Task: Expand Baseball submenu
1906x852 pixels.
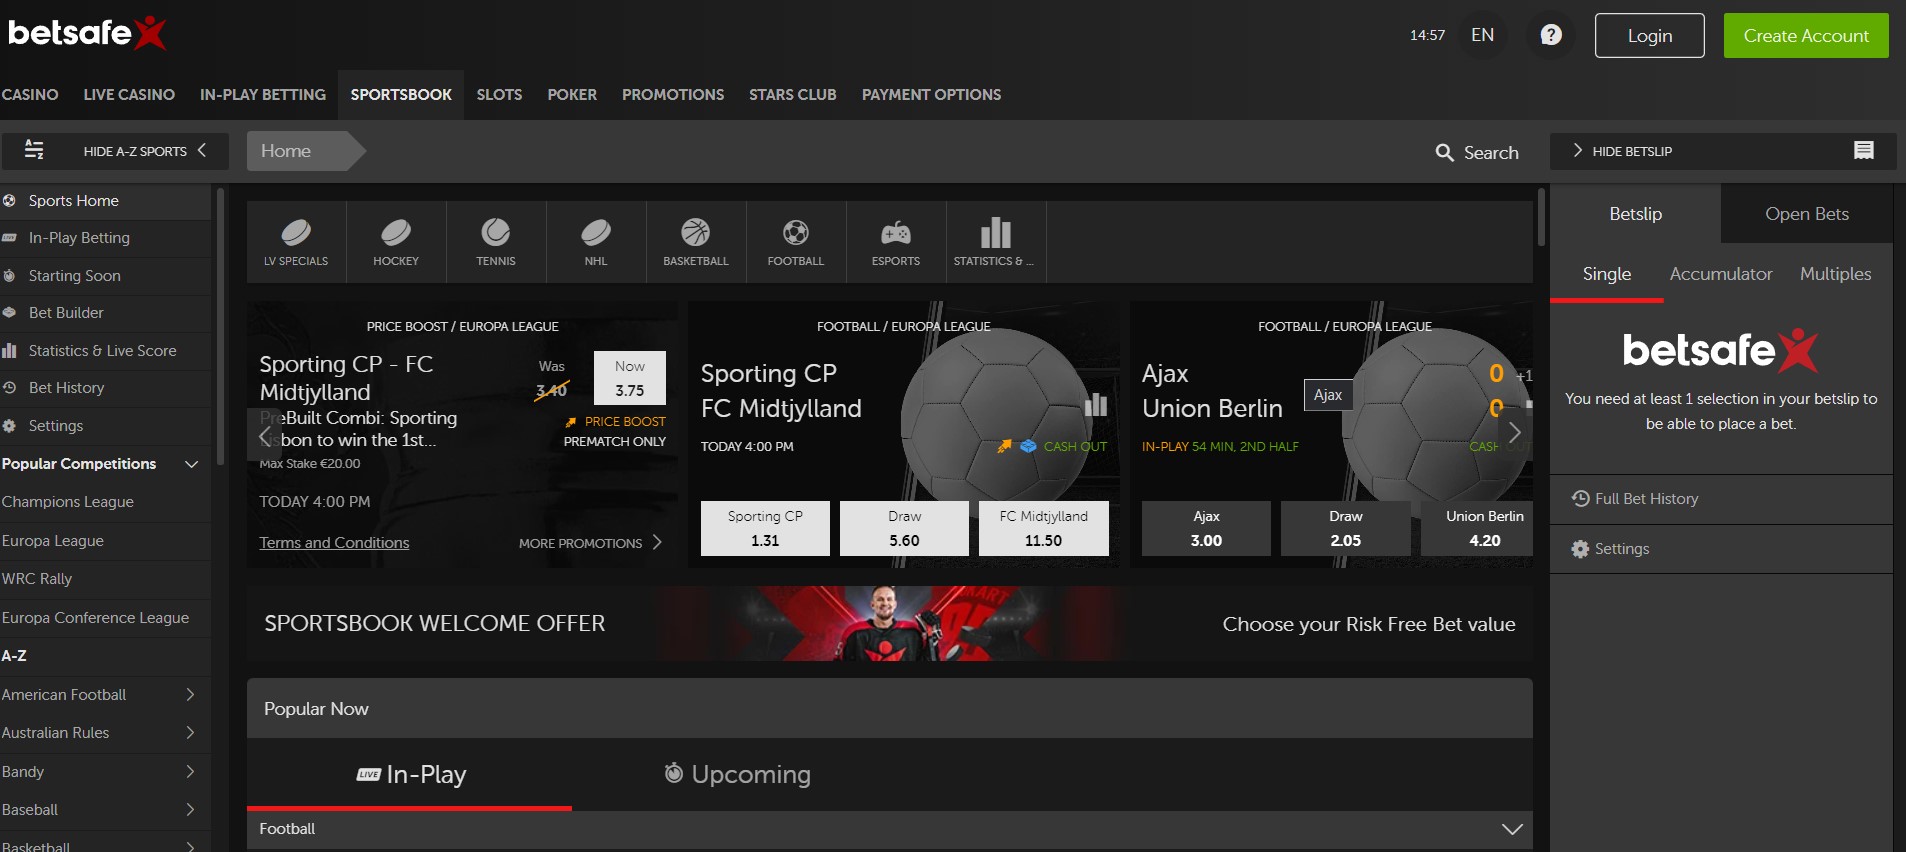Action: click(190, 809)
